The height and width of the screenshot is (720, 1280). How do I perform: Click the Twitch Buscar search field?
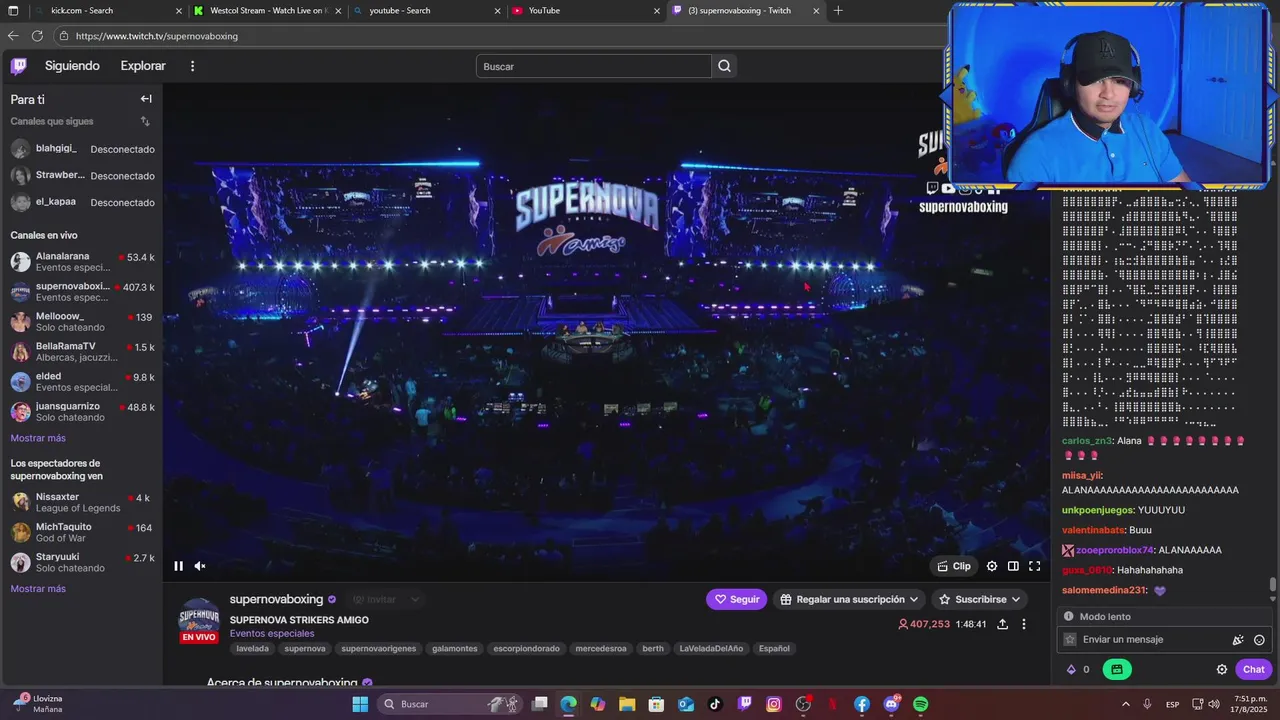pos(594,66)
